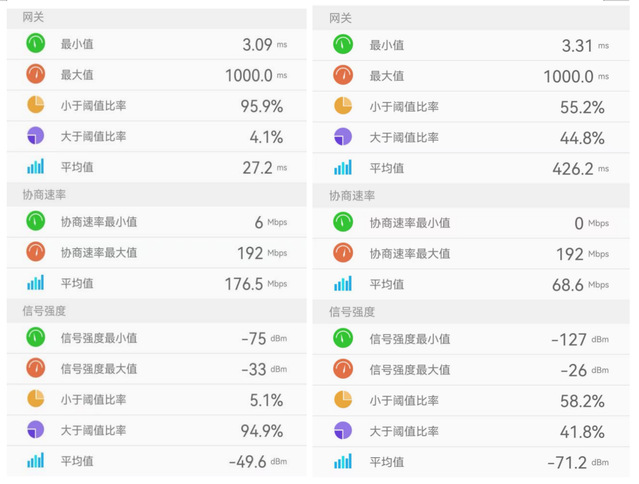The image size is (639, 484).
Task: Click blue bars icon beside right -71.2 dBm average
Action: (343, 462)
